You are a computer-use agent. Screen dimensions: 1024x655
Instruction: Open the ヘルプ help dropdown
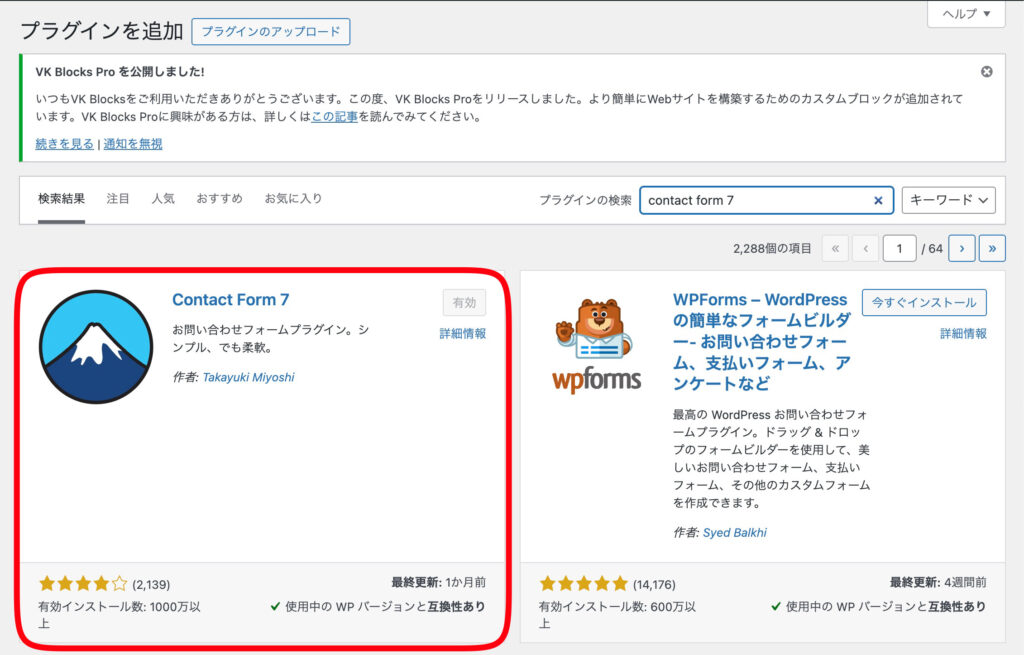pos(966,14)
